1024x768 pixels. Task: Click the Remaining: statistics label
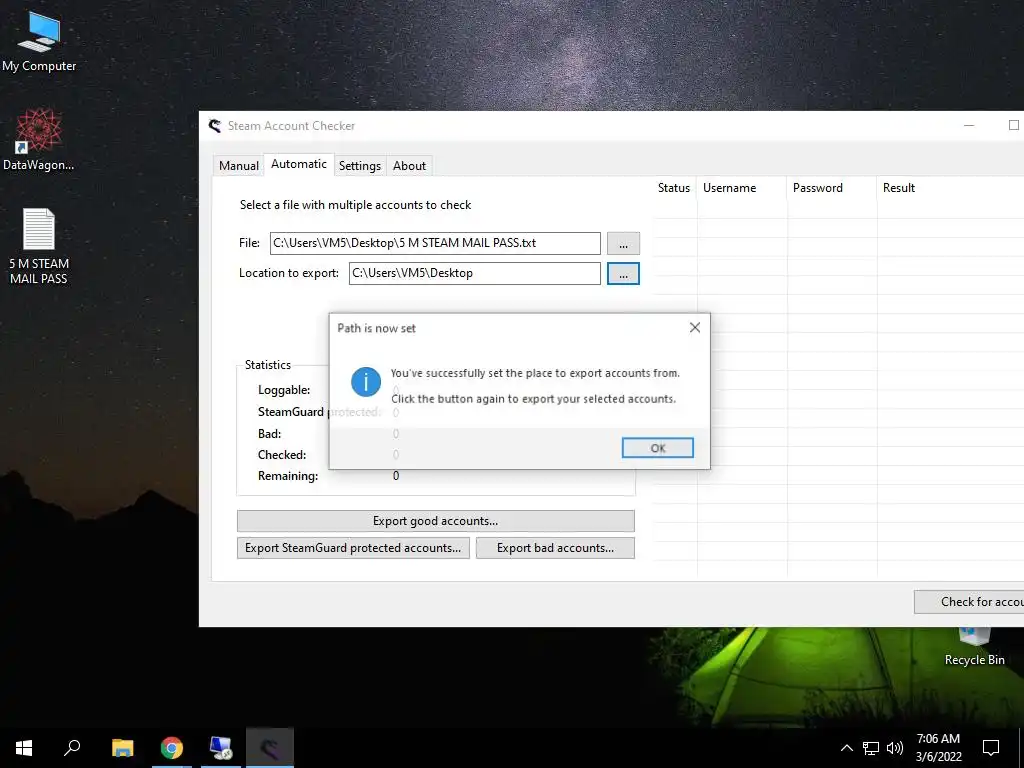point(288,476)
